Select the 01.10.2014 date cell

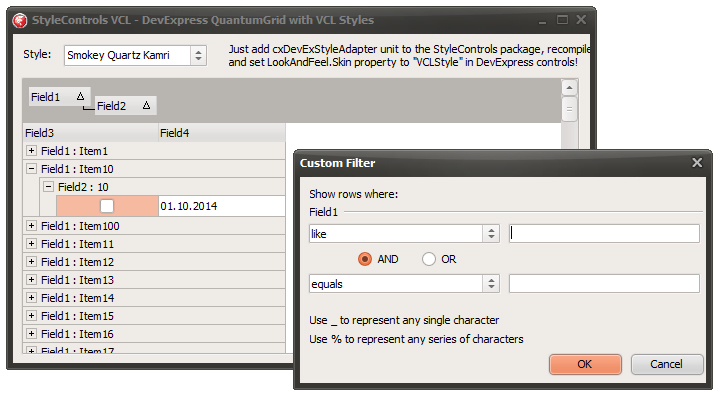pyautogui.click(x=222, y=206)
